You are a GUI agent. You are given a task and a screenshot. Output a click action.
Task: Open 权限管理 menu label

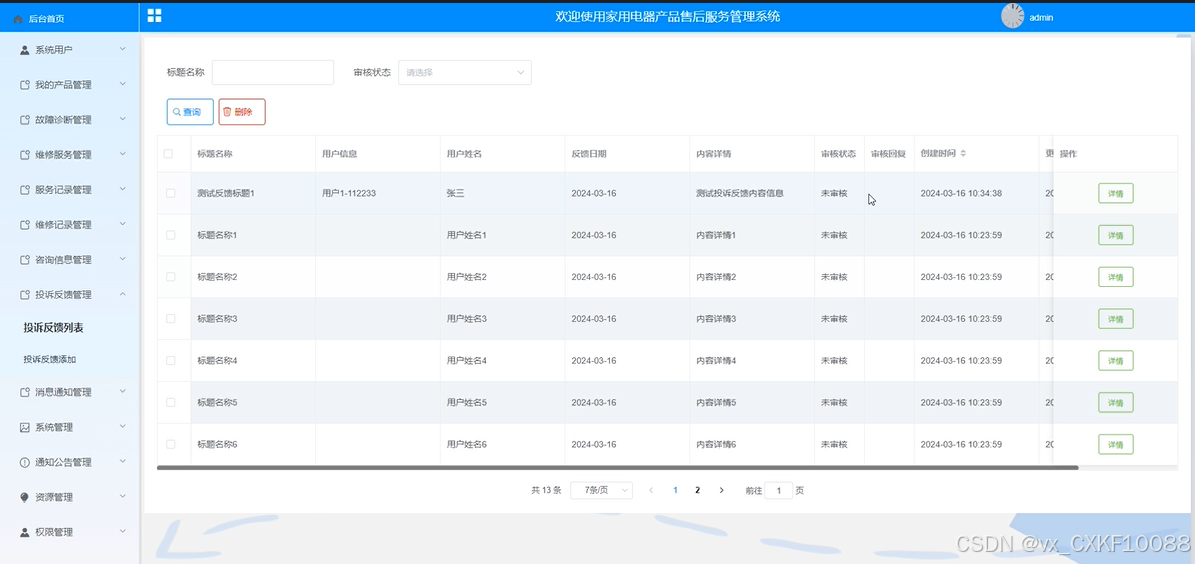click(x=54, y=532)
